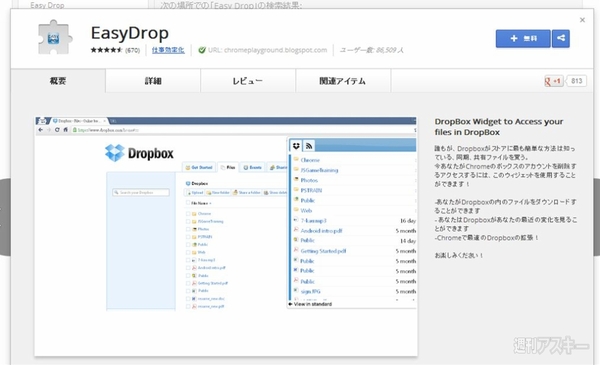The width and height of the screenshot is (600, 365).
Task: Click the 813 count bubble
Action: [x=576, y=81]
